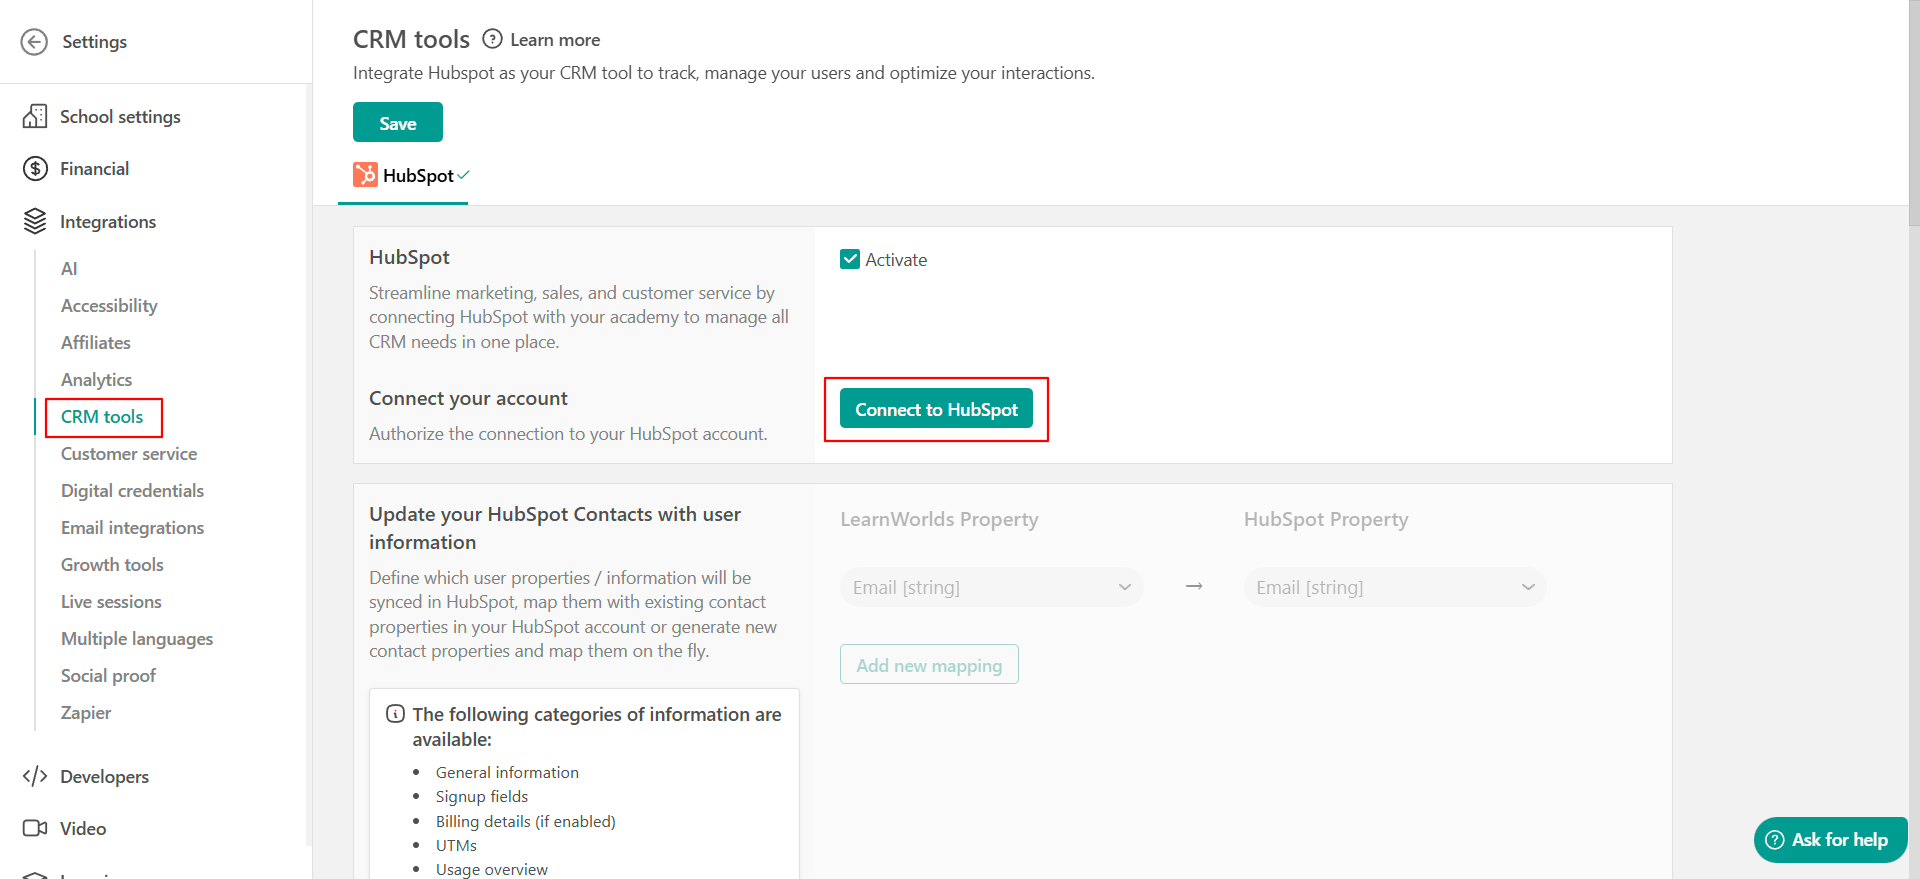Image resolution: width=1920 pixels, height=879 pixels.
Task: Open School settings via its building icon
Action: pos(35,116)
